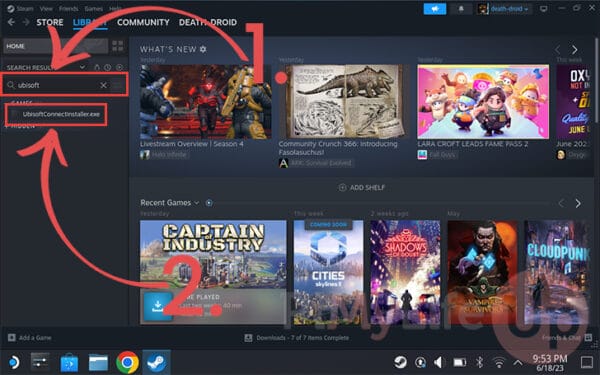The height and width of the screenshot is (375, 600).
Task: Open the Captain of Industry game tile
Action: (213, 272)
